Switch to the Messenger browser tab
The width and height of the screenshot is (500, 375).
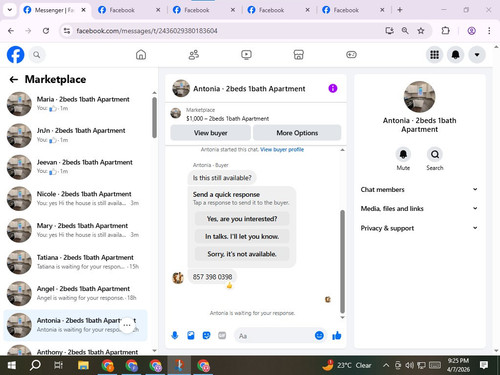[54, 10]
